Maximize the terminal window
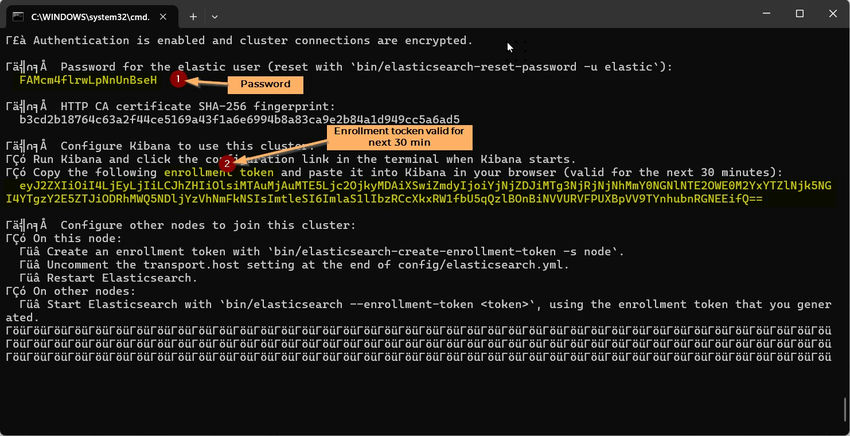 [x=800, y=14]
